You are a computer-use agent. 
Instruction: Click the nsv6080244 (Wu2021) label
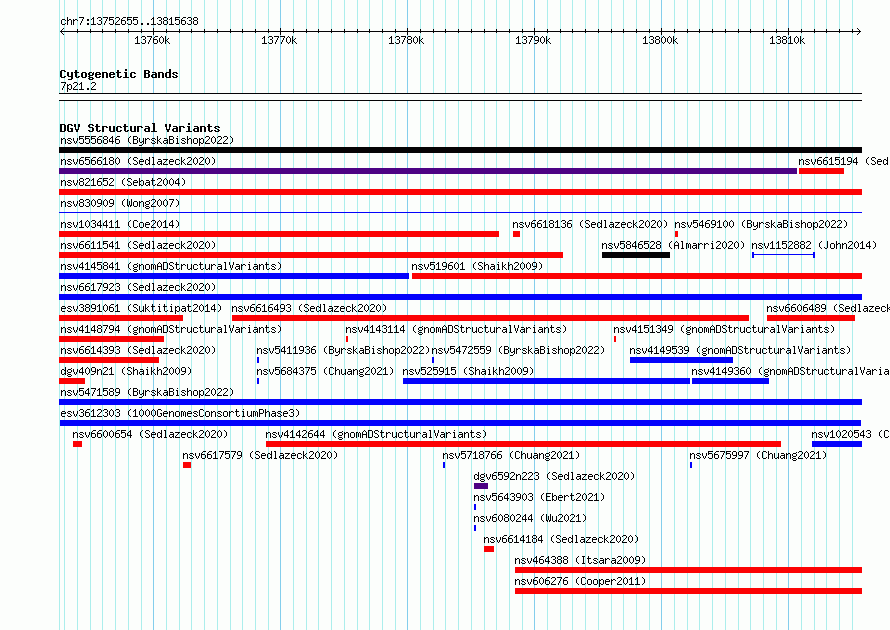pyautogui.click(x=530, y=518)
